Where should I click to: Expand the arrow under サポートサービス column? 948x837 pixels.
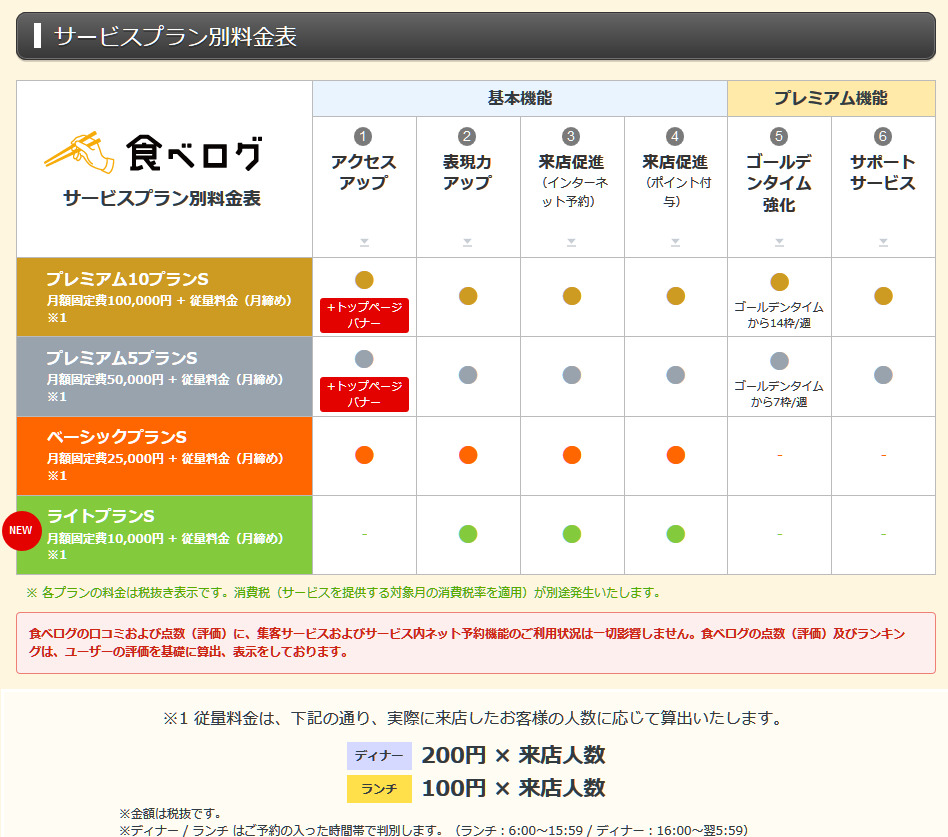click(883, 242)
